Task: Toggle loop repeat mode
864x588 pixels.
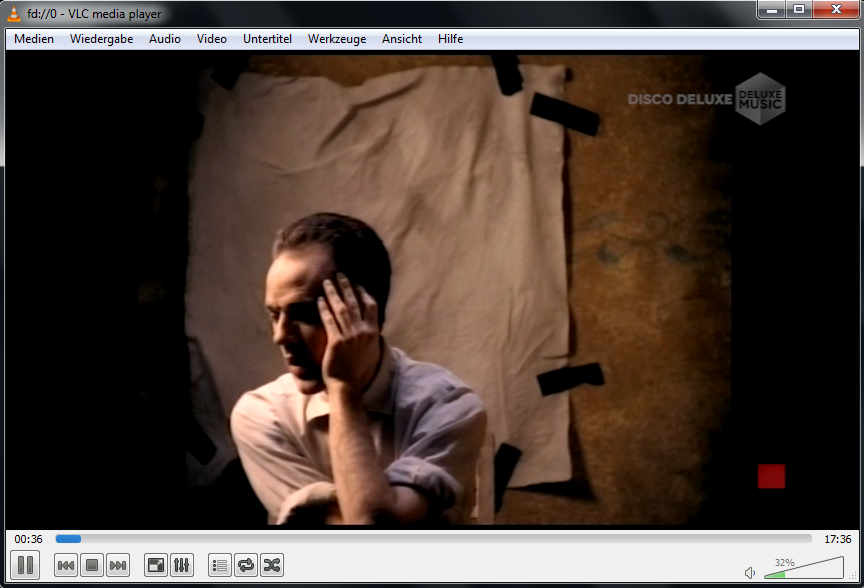Action: tap(246, 566)
